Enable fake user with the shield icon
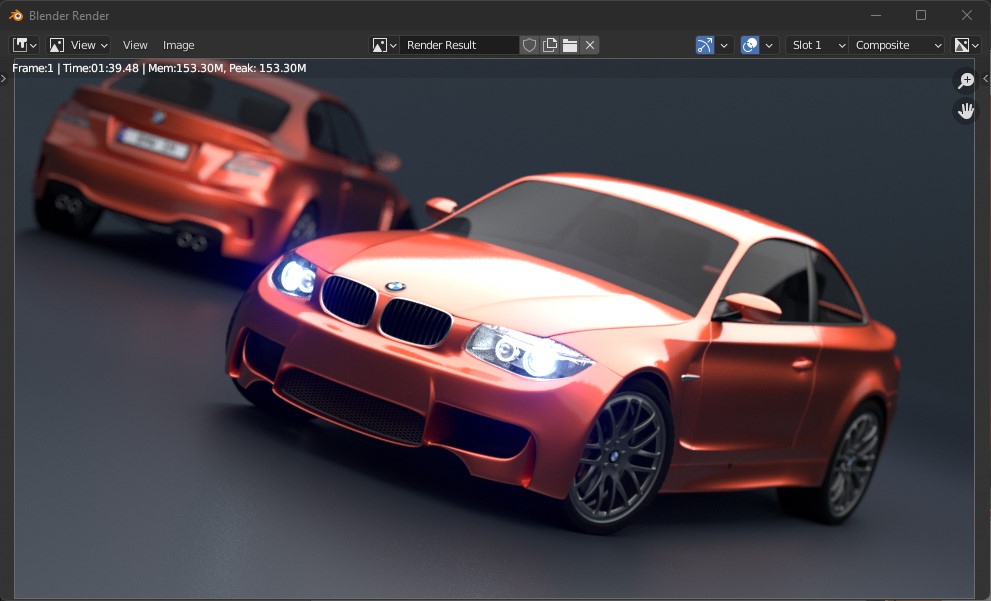Viewport: 991px width, 601px height. [529, 44]
